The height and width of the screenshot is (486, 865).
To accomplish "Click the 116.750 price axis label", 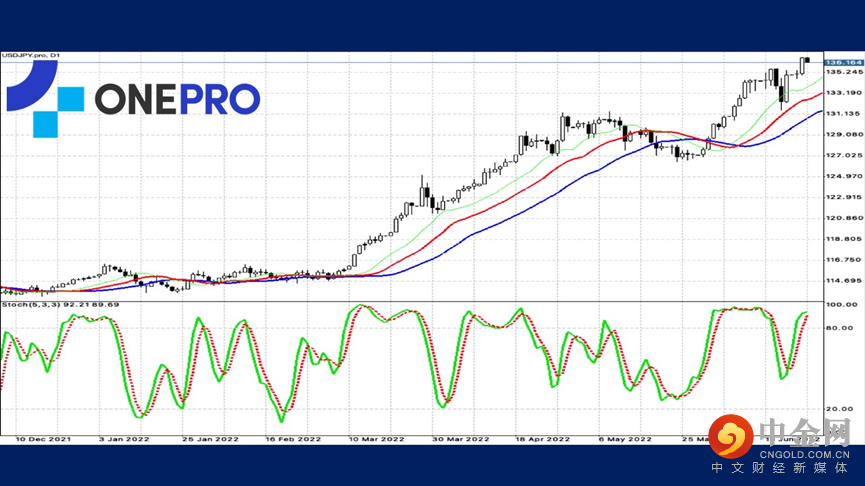I will click(x=844, y=260).
